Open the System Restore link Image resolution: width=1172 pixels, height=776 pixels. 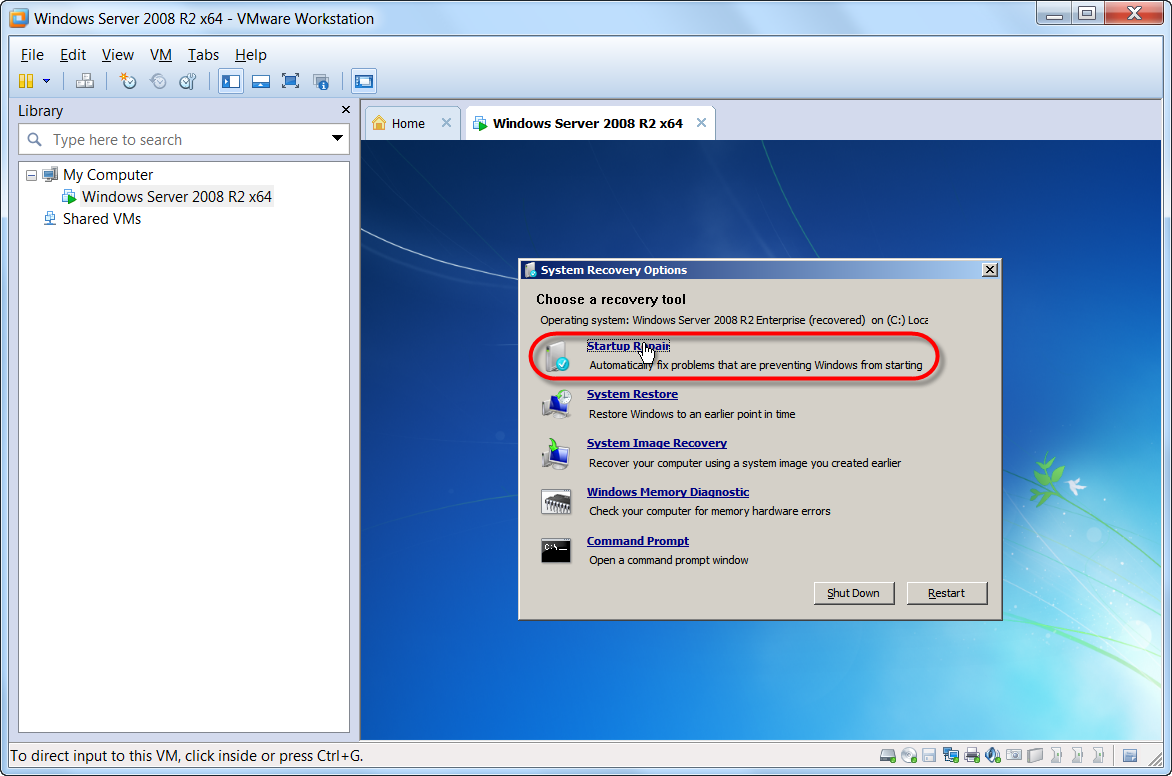click(632, 394)
